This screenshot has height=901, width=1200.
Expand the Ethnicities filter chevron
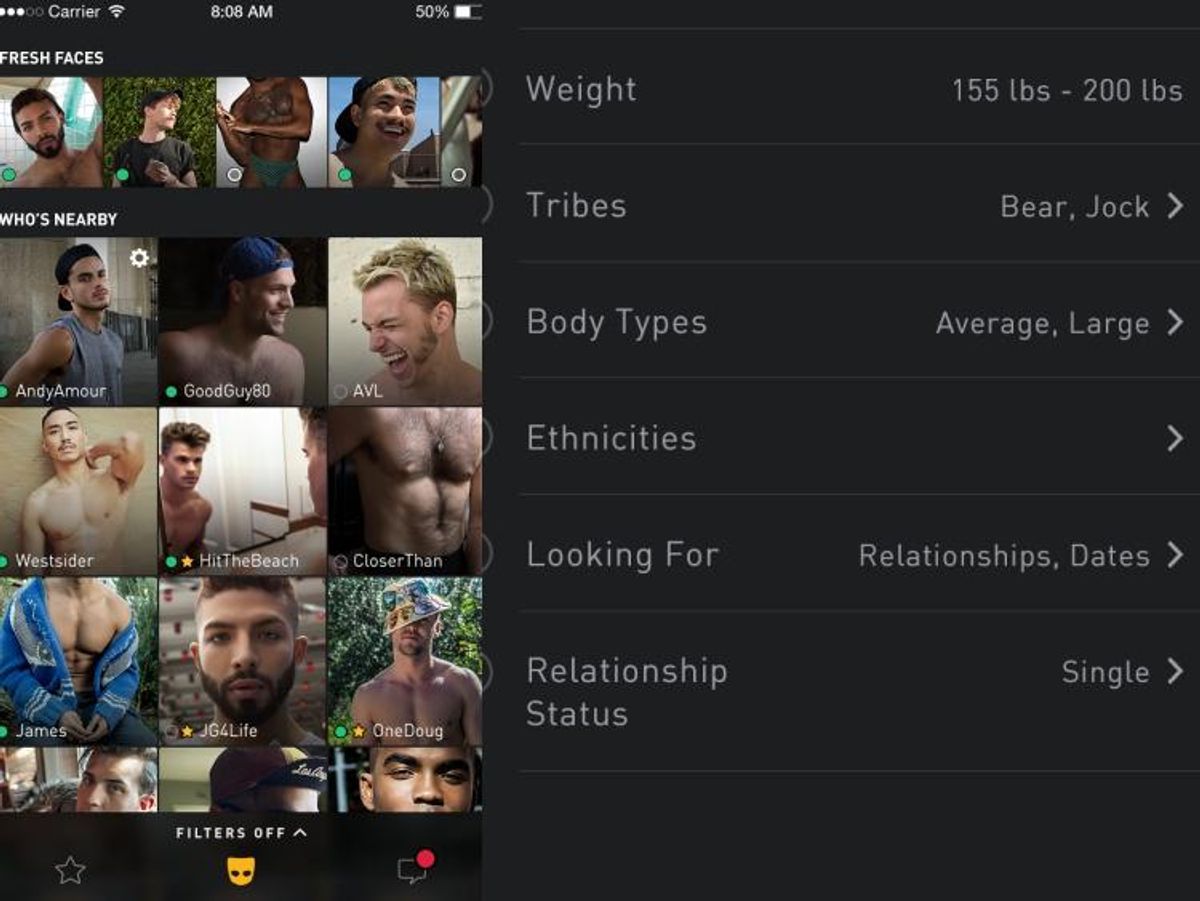click(1175, 438)
